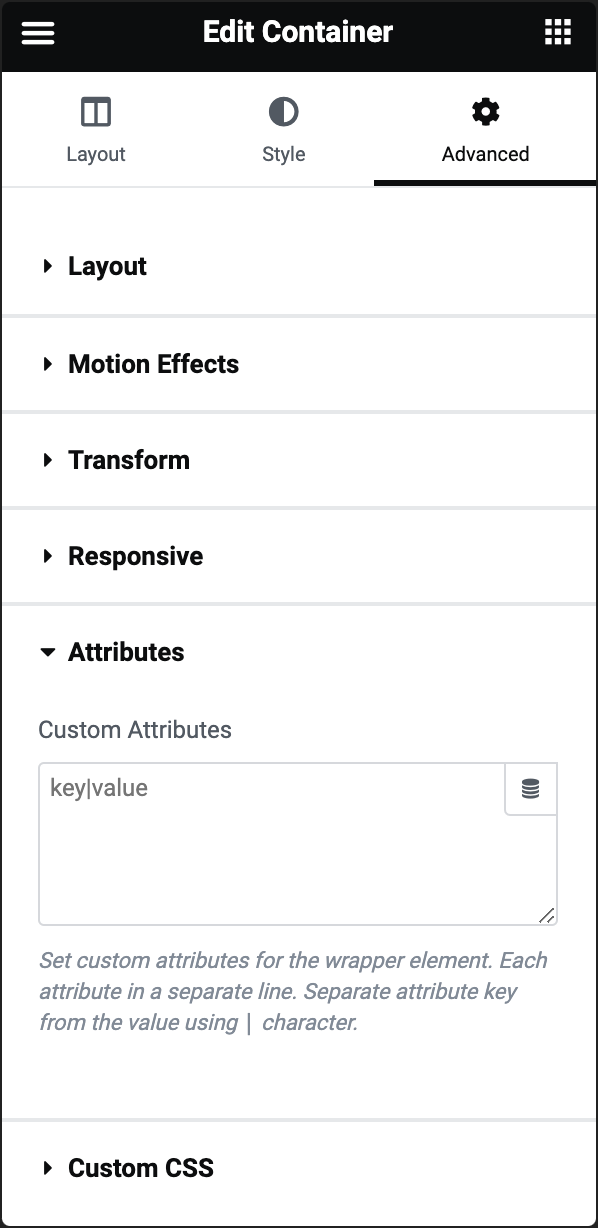Screen dimensions: 598x1228
Task: Expand the Transform section arrow
Action: [x=47, y=461]
